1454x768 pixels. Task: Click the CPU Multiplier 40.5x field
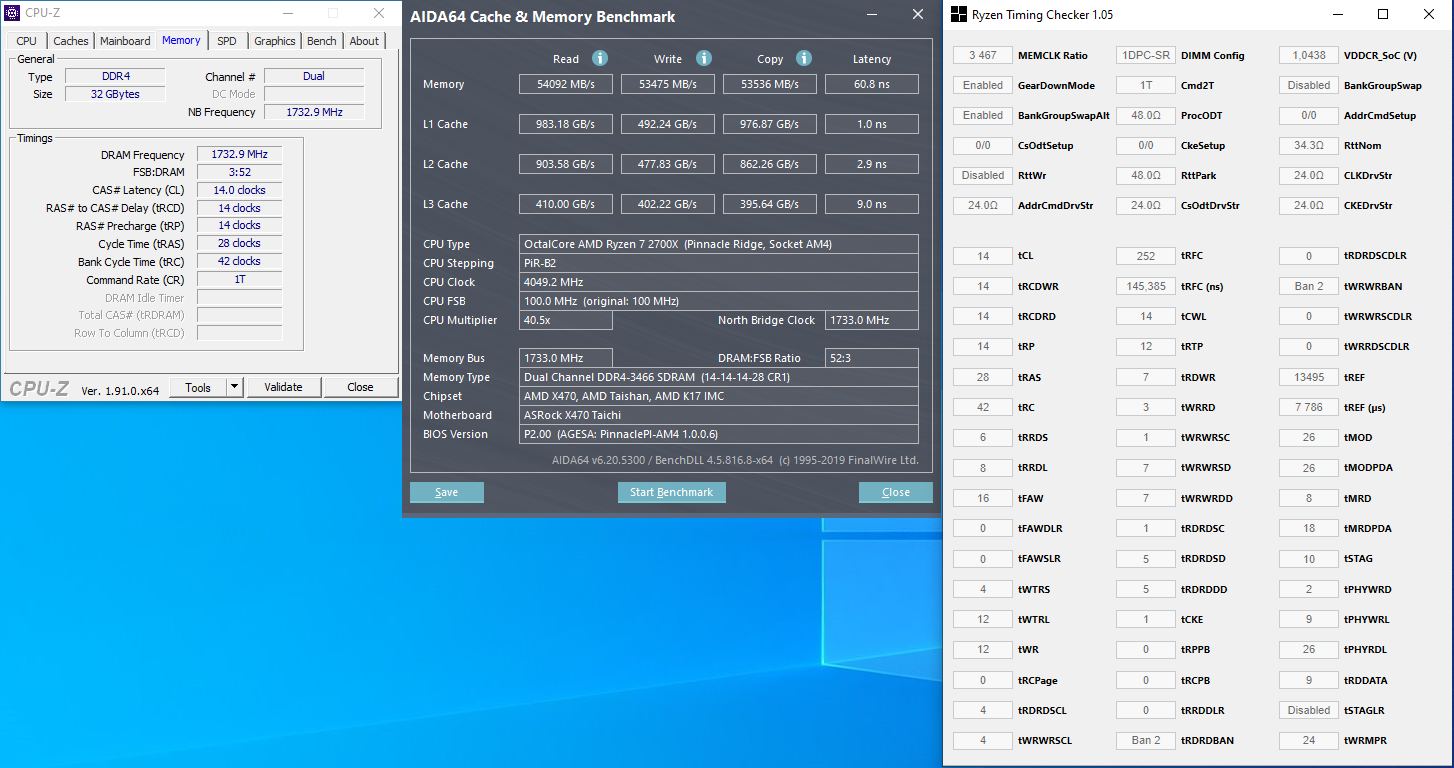click(566, 320)
